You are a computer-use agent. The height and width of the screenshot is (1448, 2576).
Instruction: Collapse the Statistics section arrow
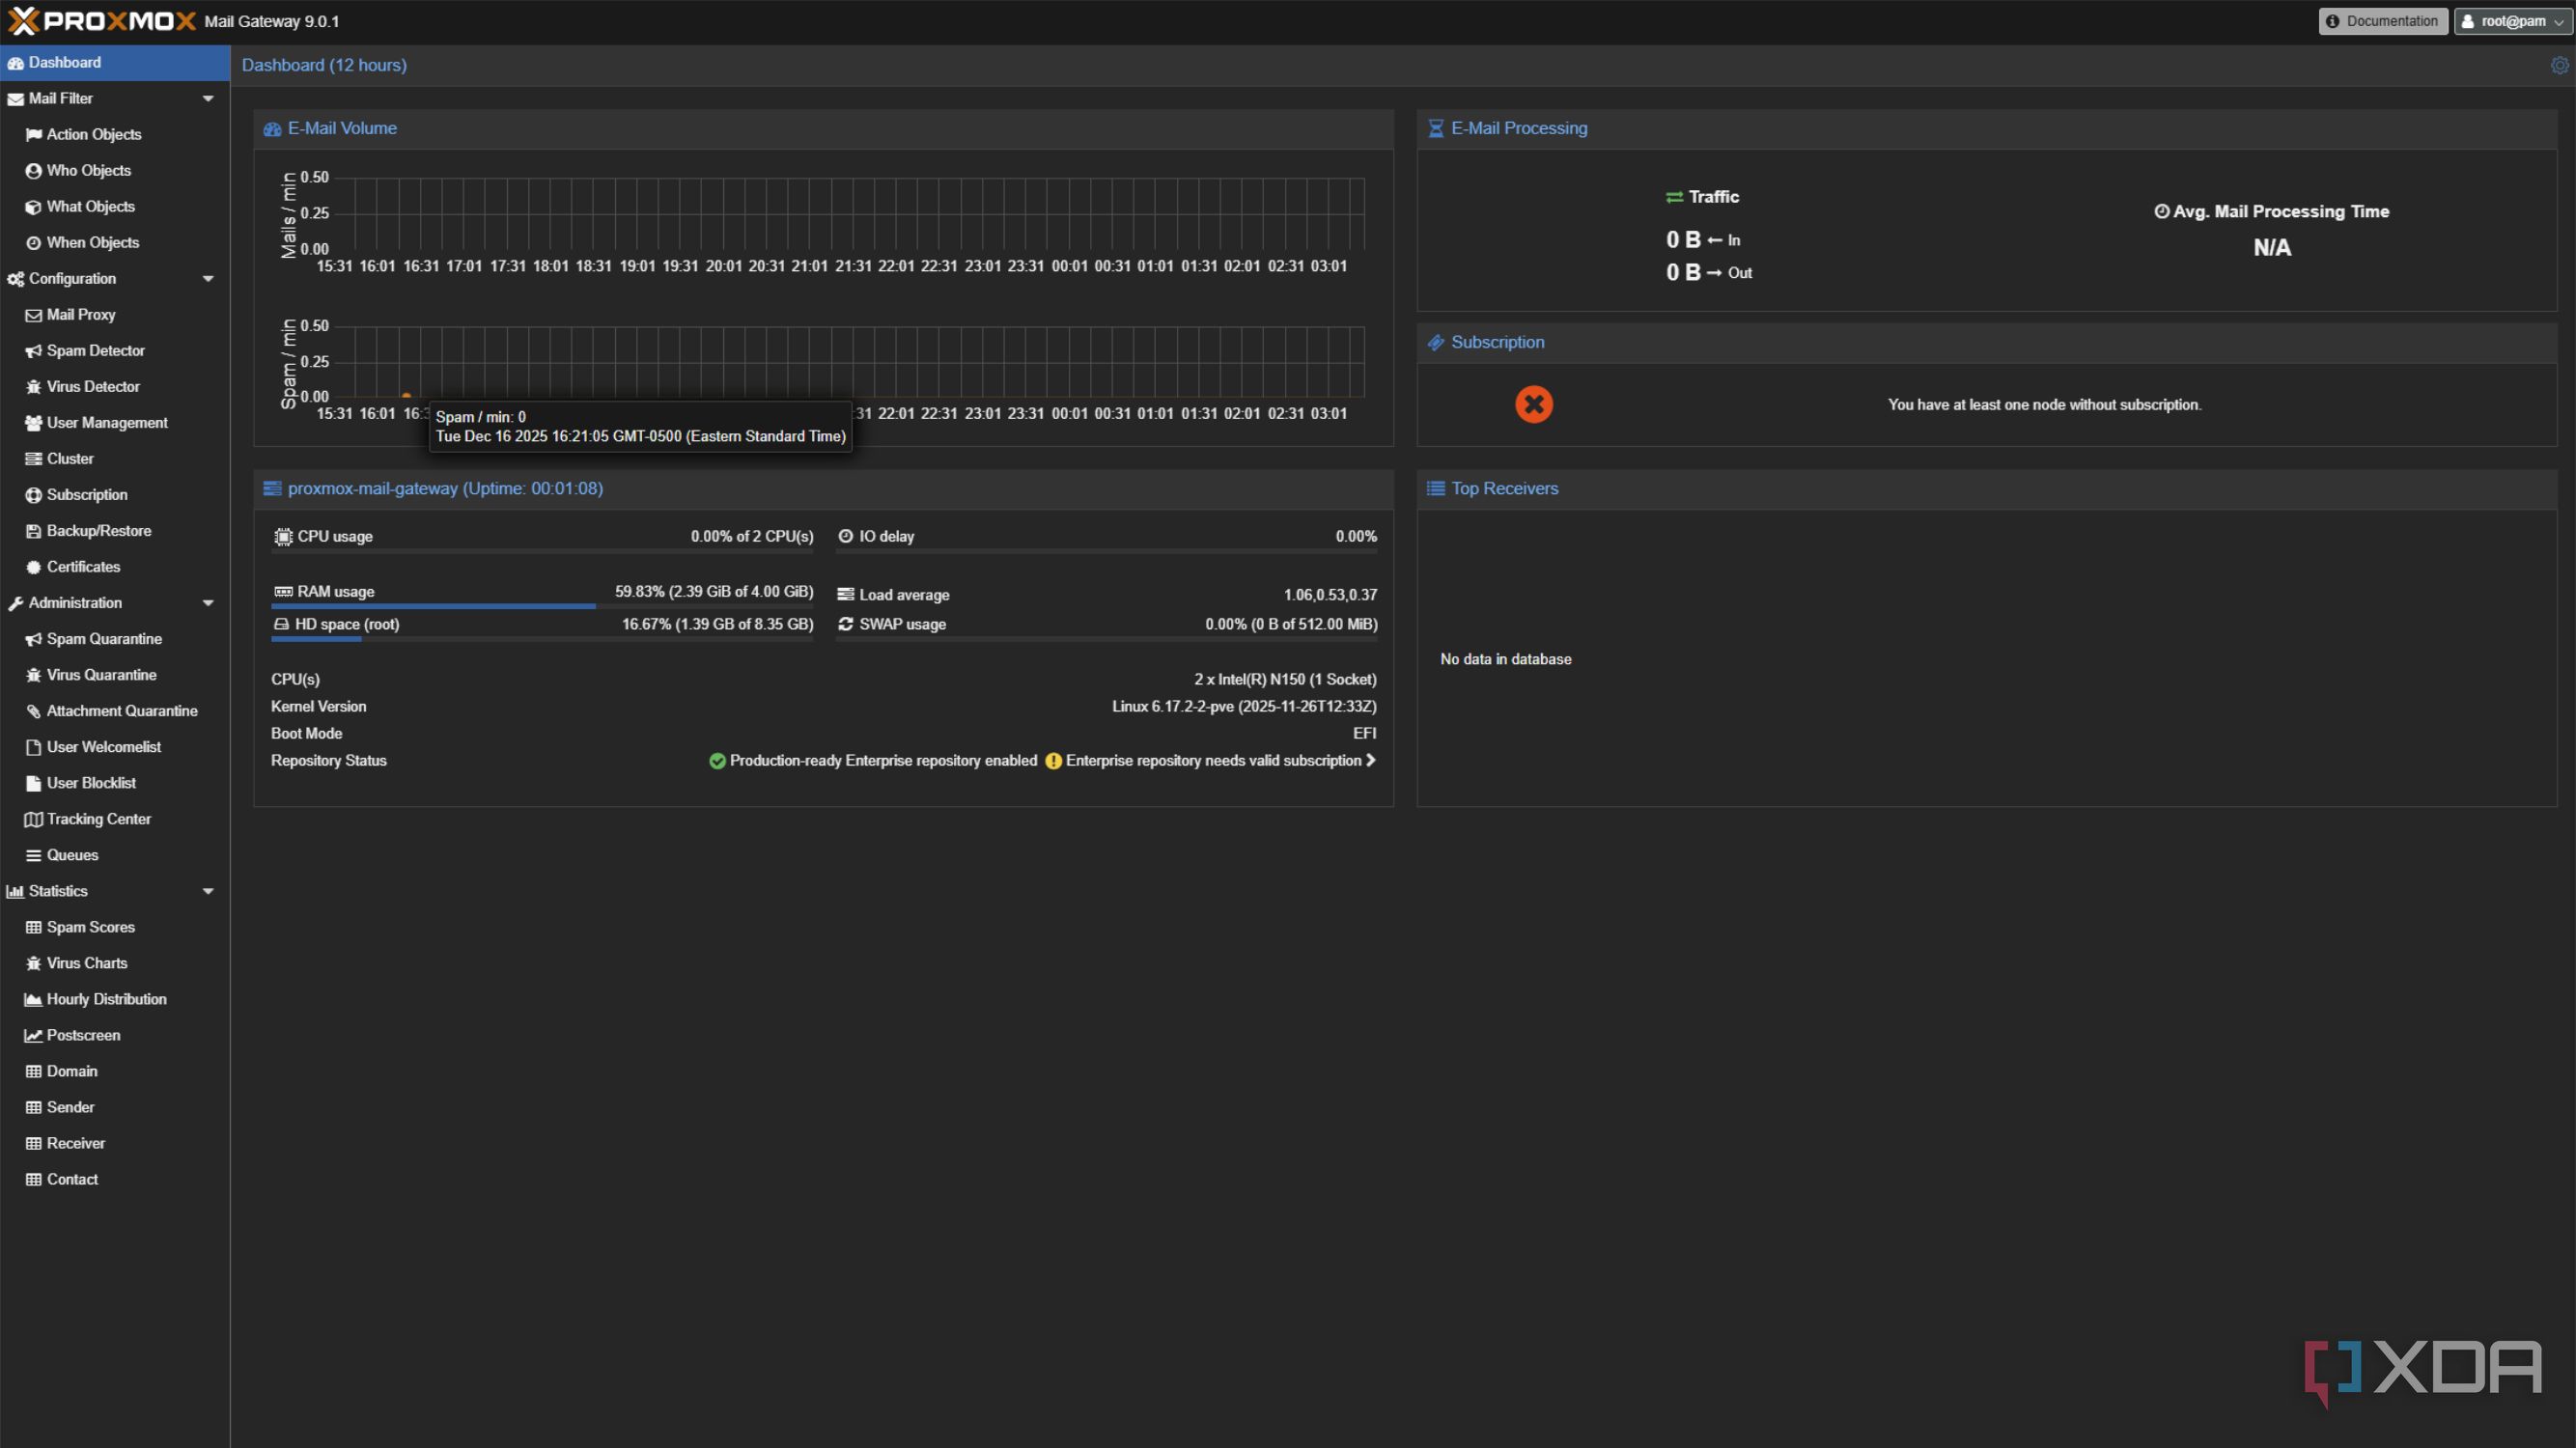[x=208, y=890]
